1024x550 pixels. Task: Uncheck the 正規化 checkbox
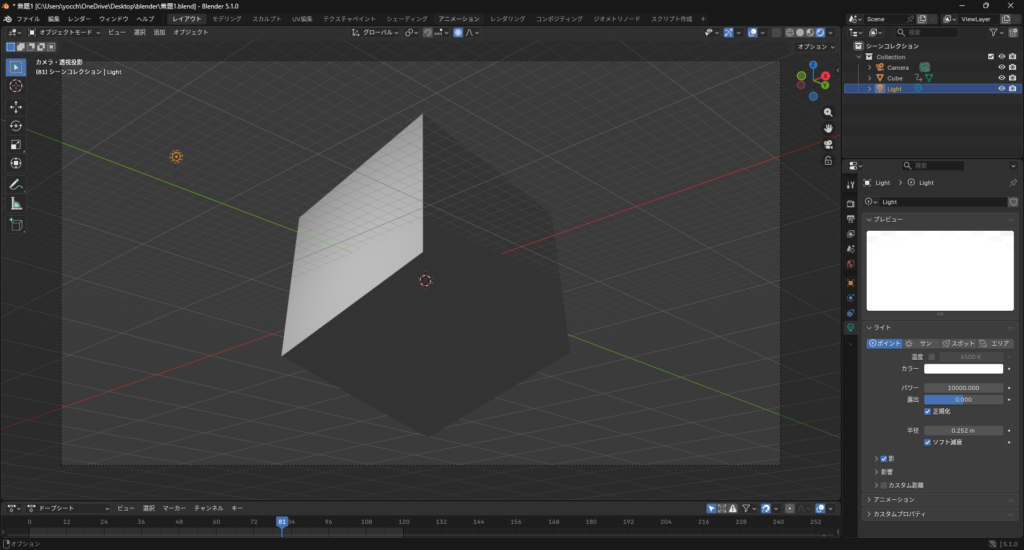coord(927,411)
